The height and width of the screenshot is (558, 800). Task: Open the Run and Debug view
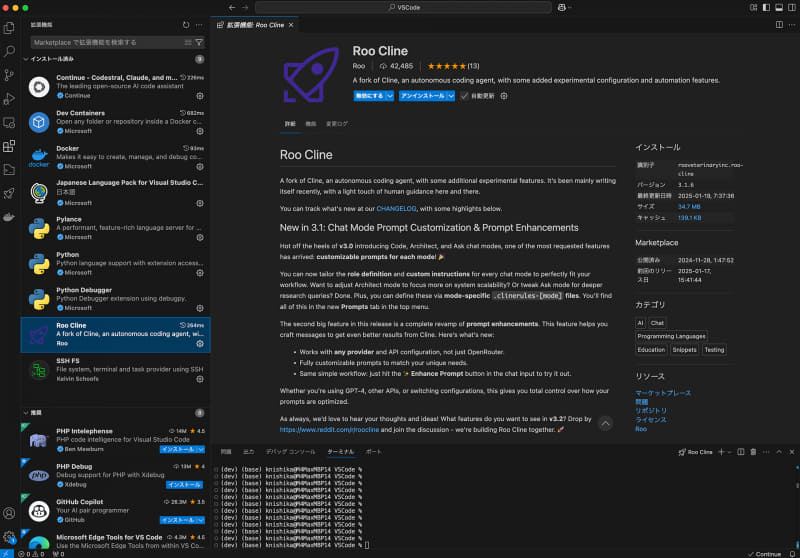pyautogui.click(x=9, y=98)
